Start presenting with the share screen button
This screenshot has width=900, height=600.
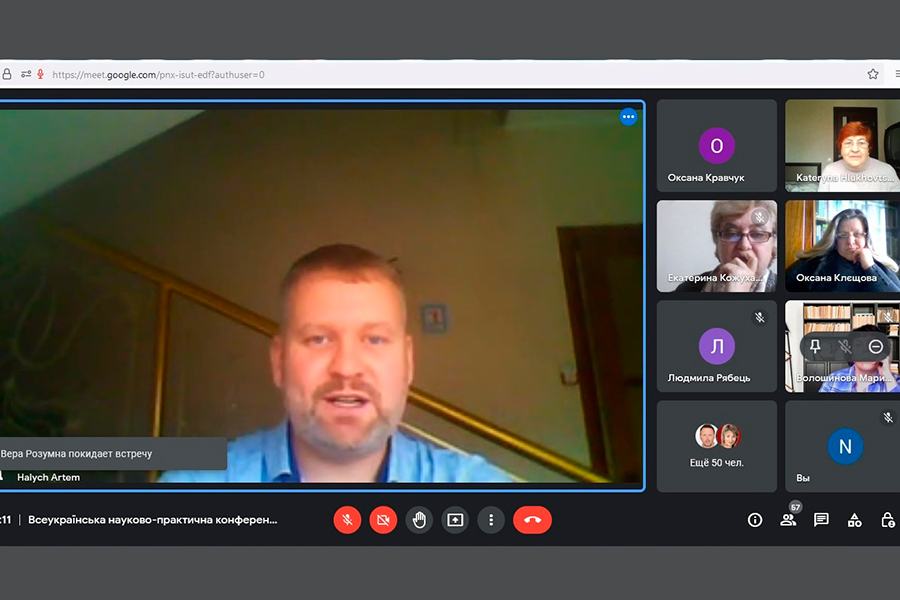(x=455, y=520)
